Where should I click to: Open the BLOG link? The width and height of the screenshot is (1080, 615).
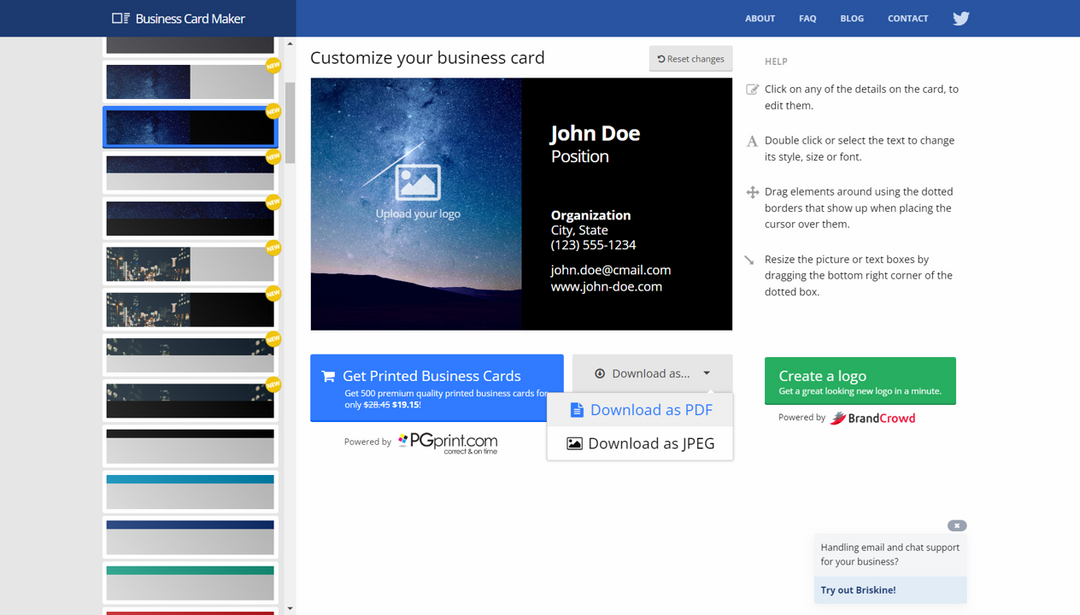(x=851, y=19)
